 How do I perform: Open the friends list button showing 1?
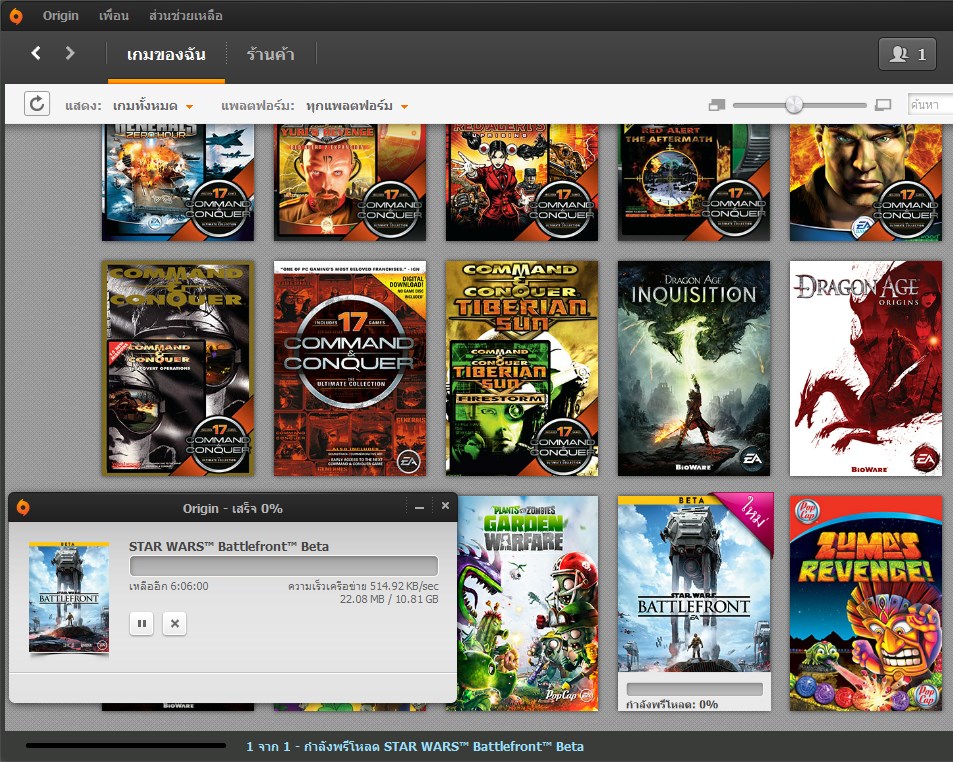(x=907, y=55)
